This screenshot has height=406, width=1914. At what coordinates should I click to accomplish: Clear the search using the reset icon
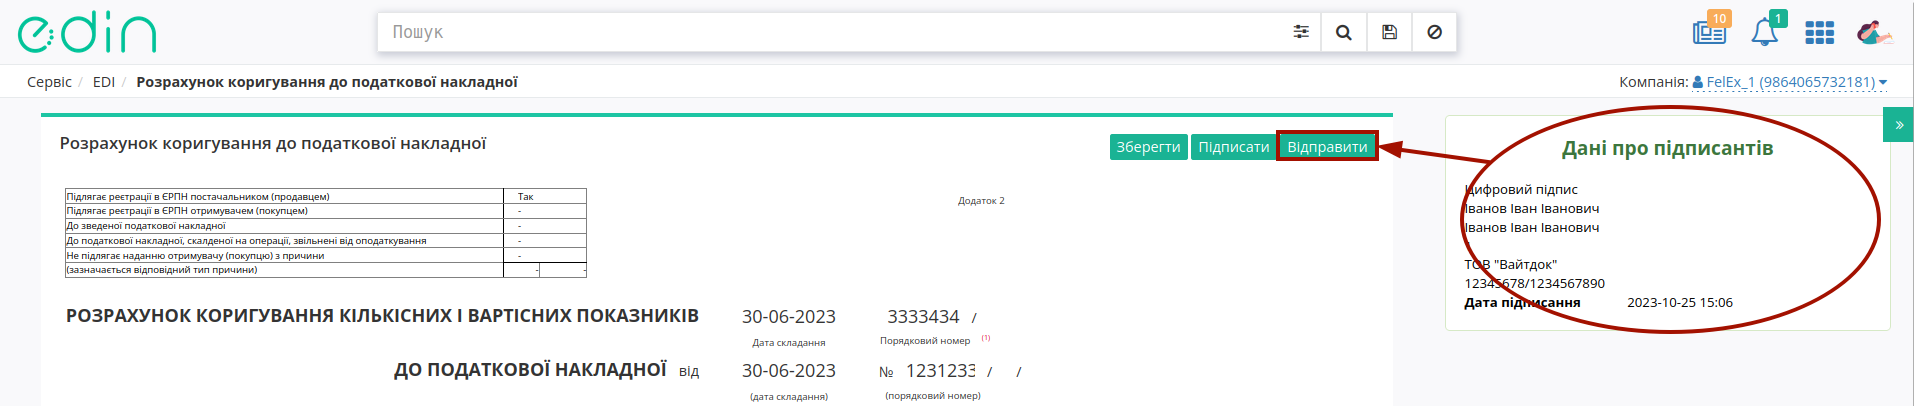[x=1434, y=32]
